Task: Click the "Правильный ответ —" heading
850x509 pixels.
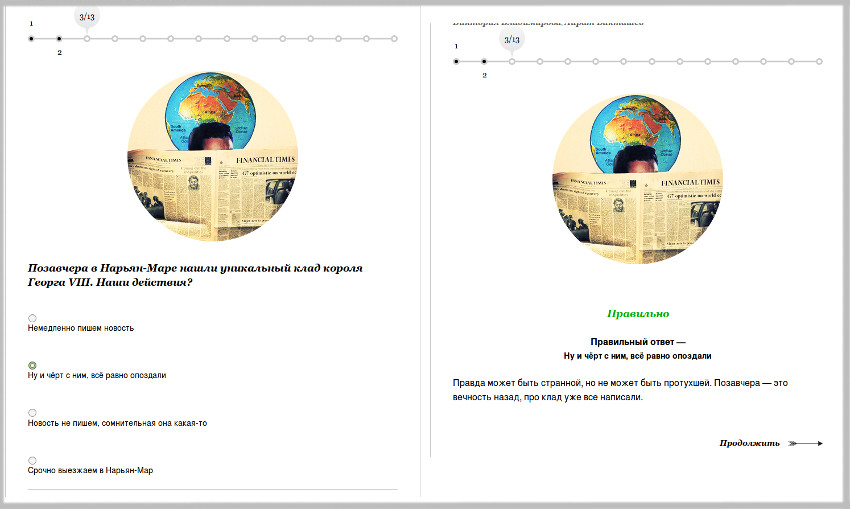Action: 637,341
